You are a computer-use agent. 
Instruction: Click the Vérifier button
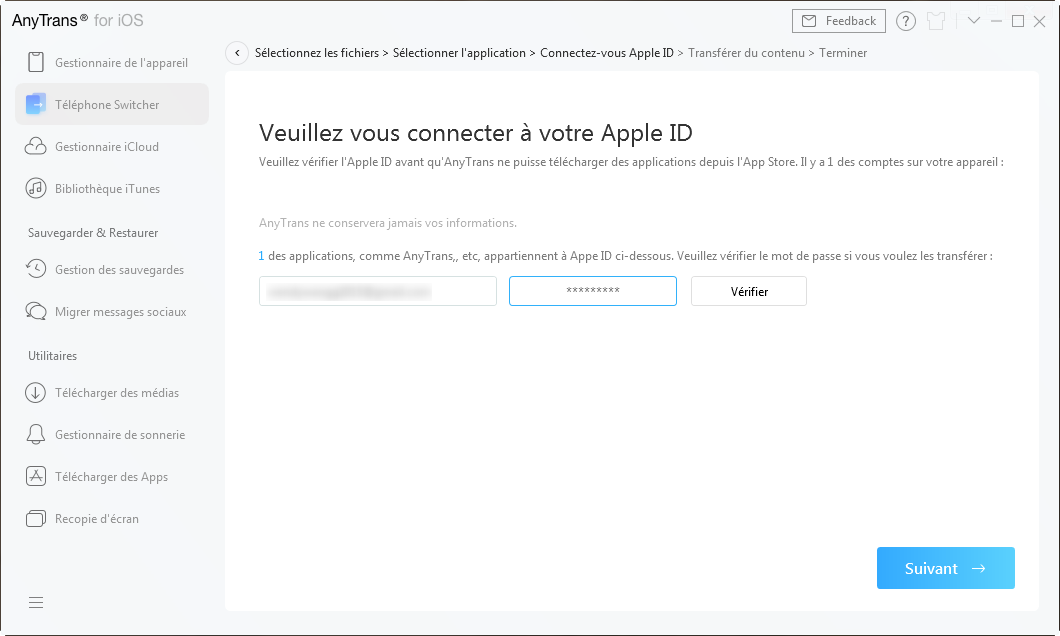click(749, 291)
